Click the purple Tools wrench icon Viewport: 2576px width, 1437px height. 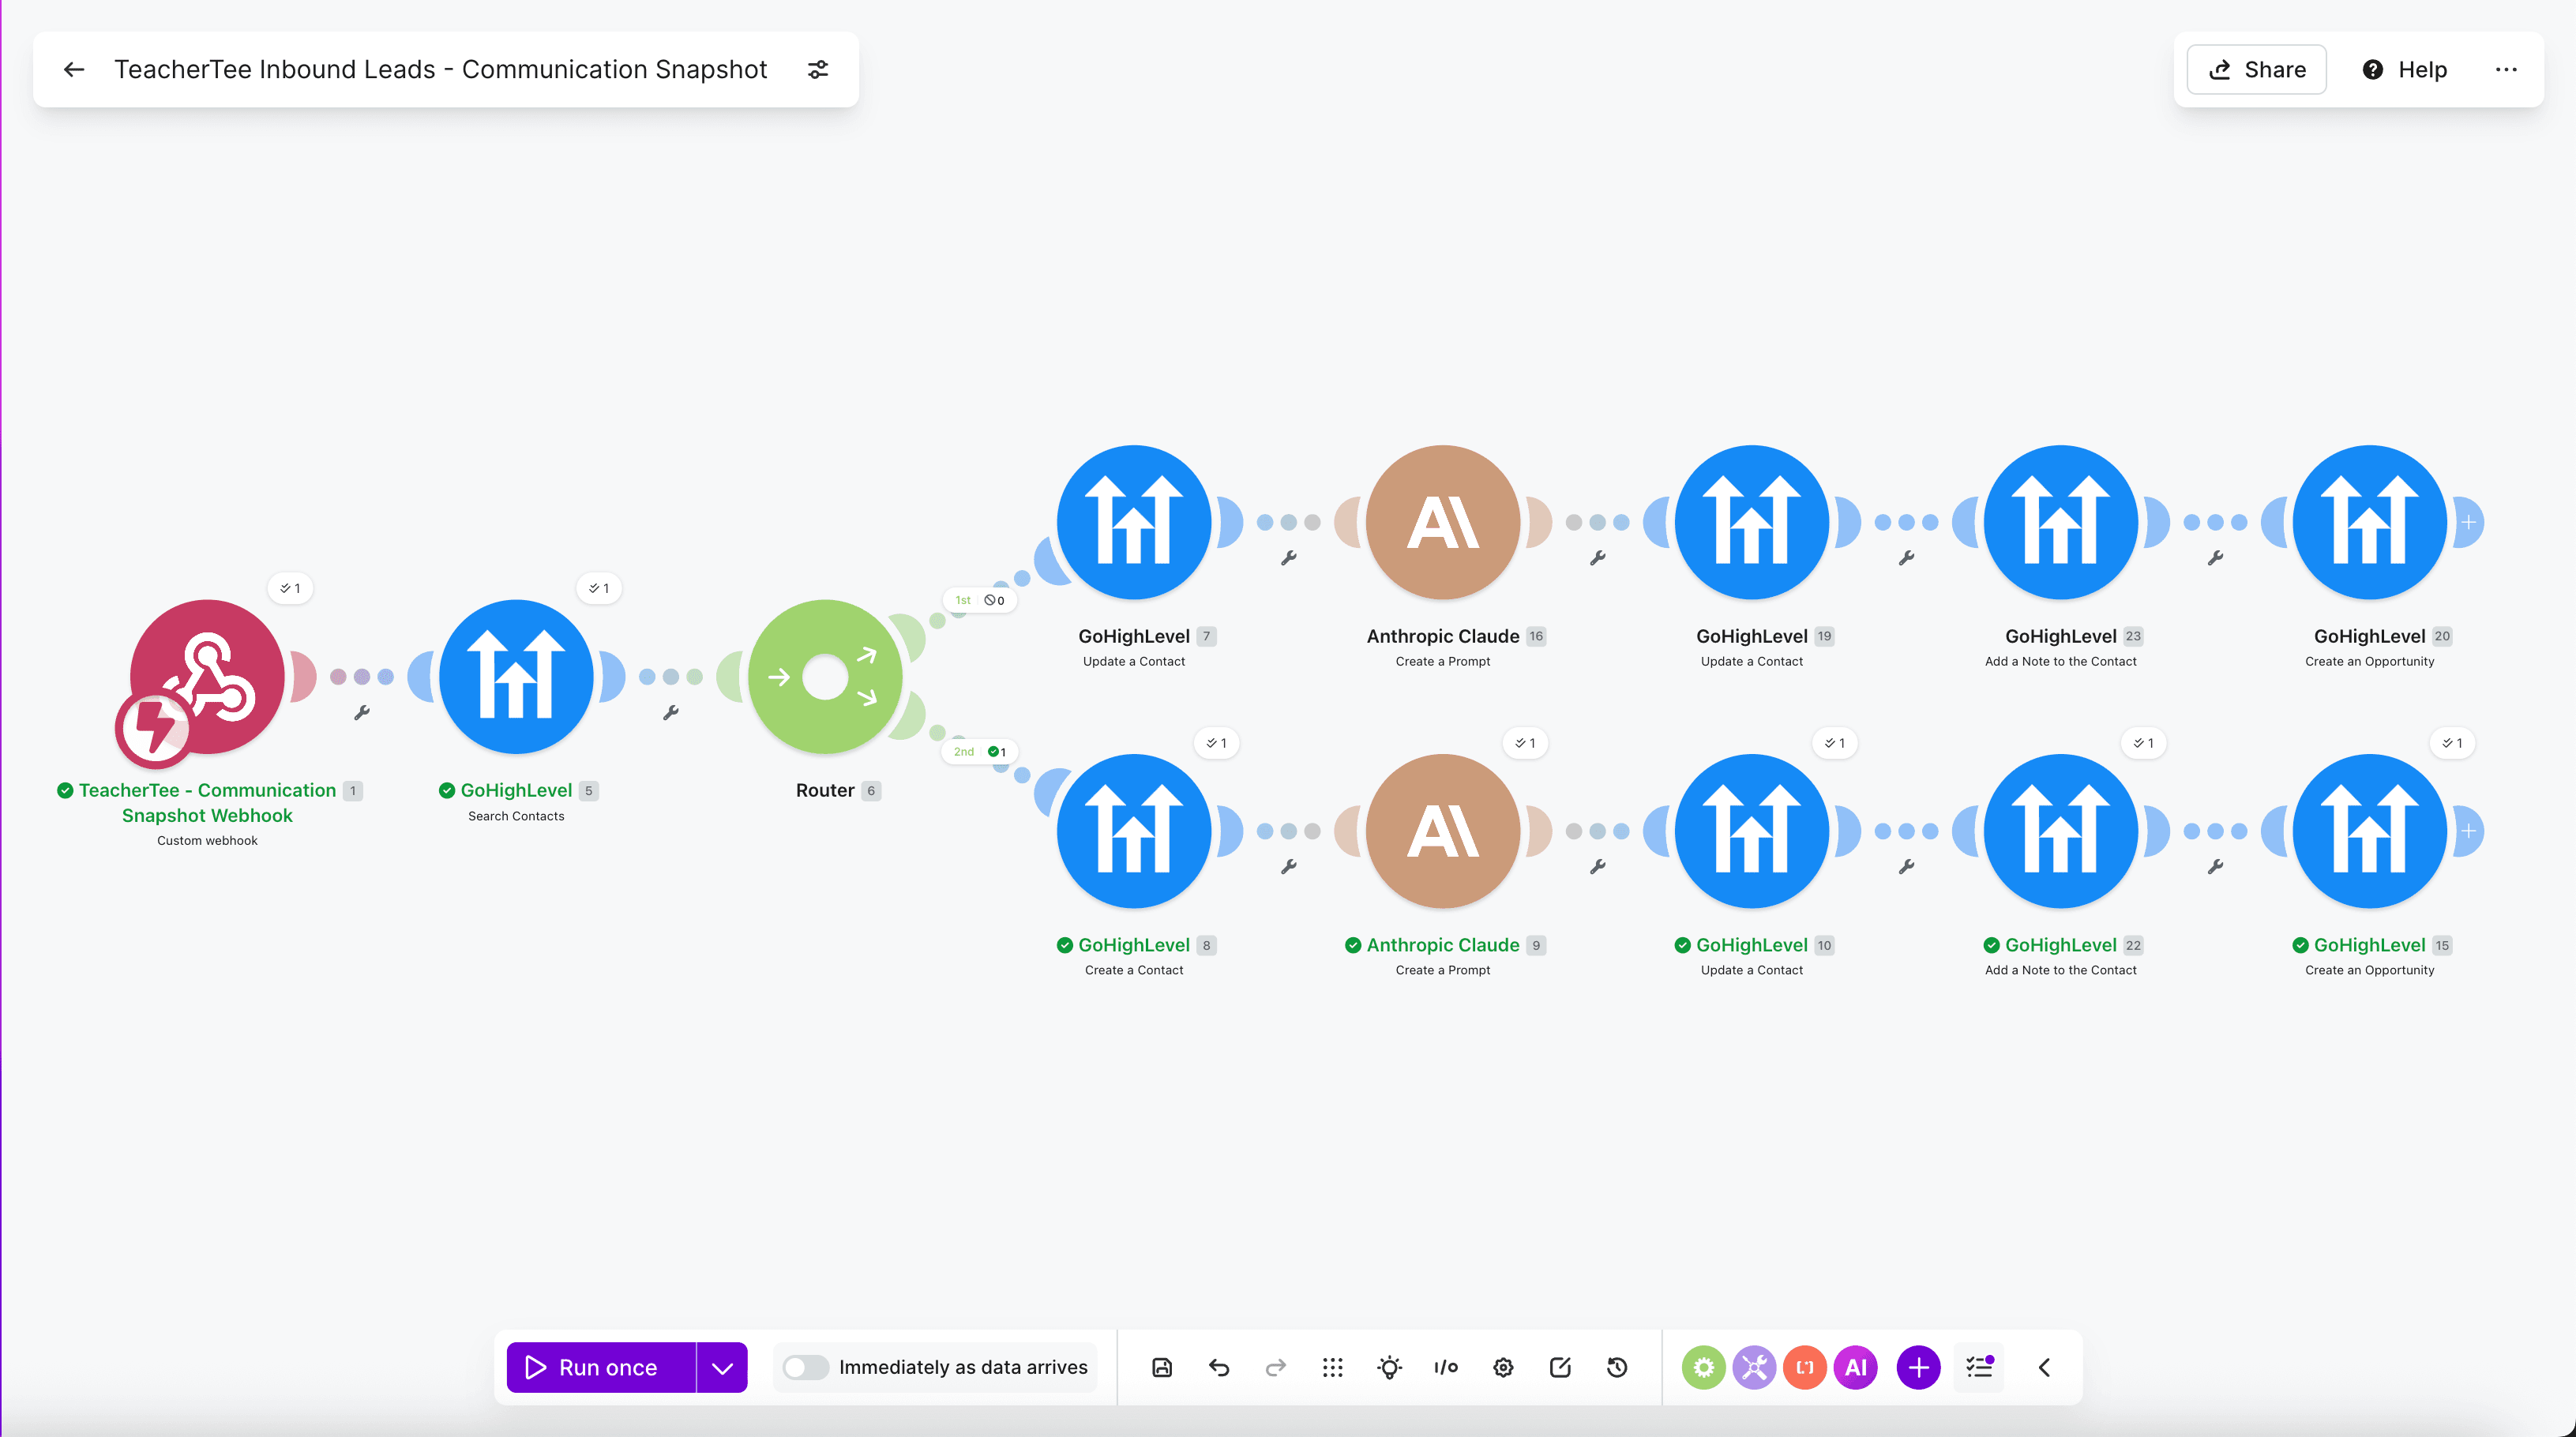[1754, 1367]
